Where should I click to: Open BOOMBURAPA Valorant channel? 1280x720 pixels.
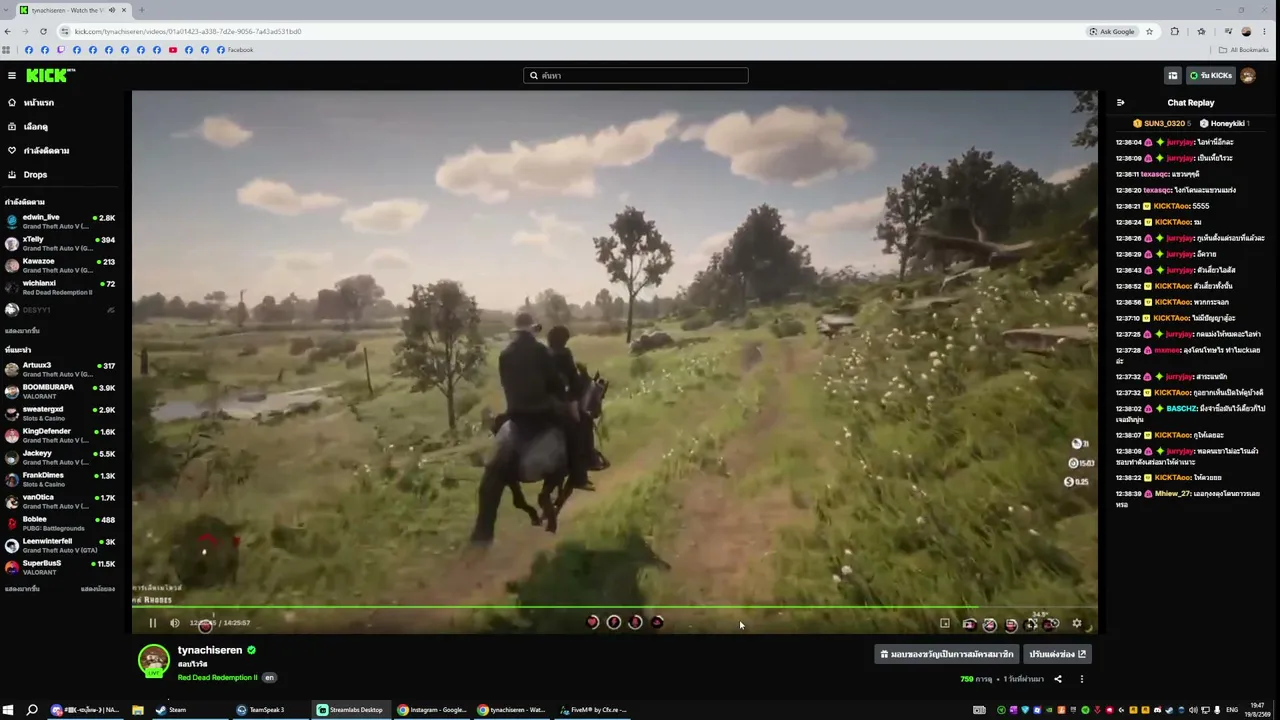tap(60, 392)
